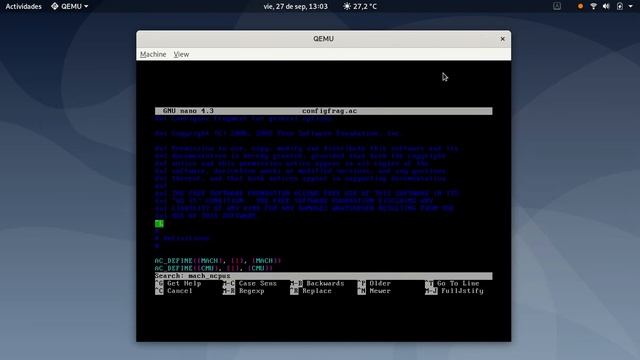Click the Get Help shortcut label in nano
The image size is (640, 360).
coord(184,283)
